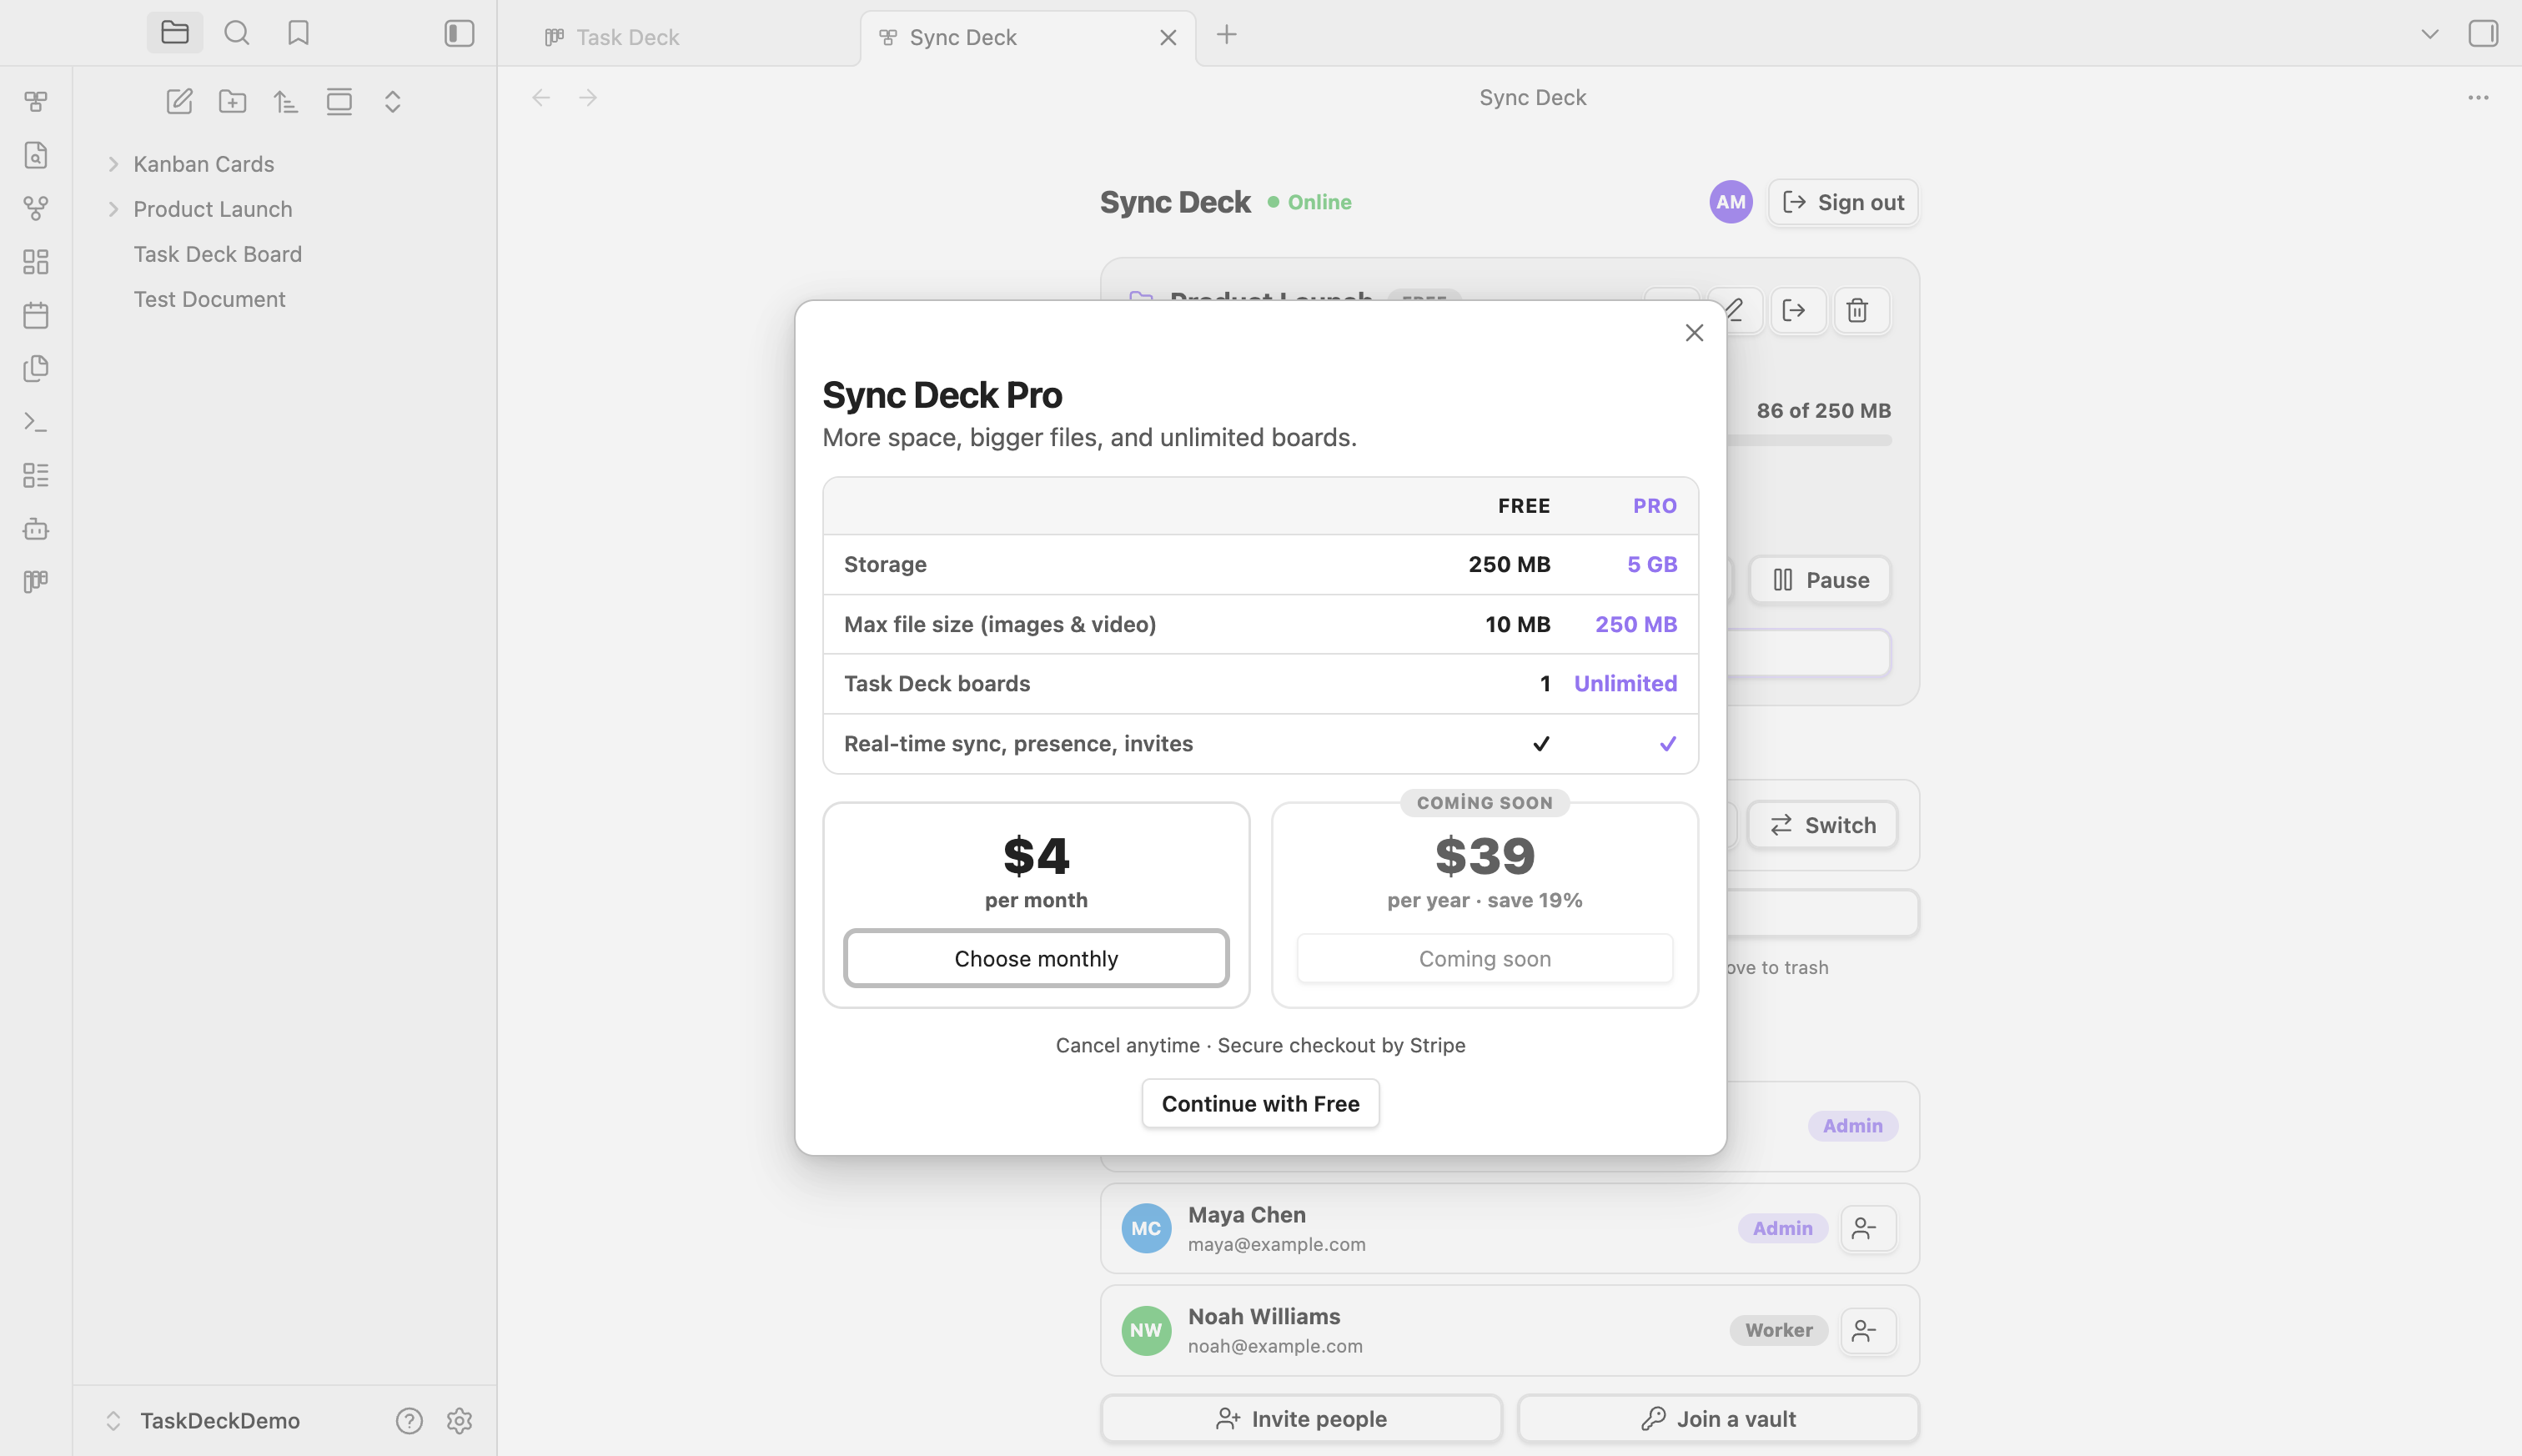Viewport: 2522px width, 1456px height.
Task: Navigate forward with right arrow
Action: (588, 97)
